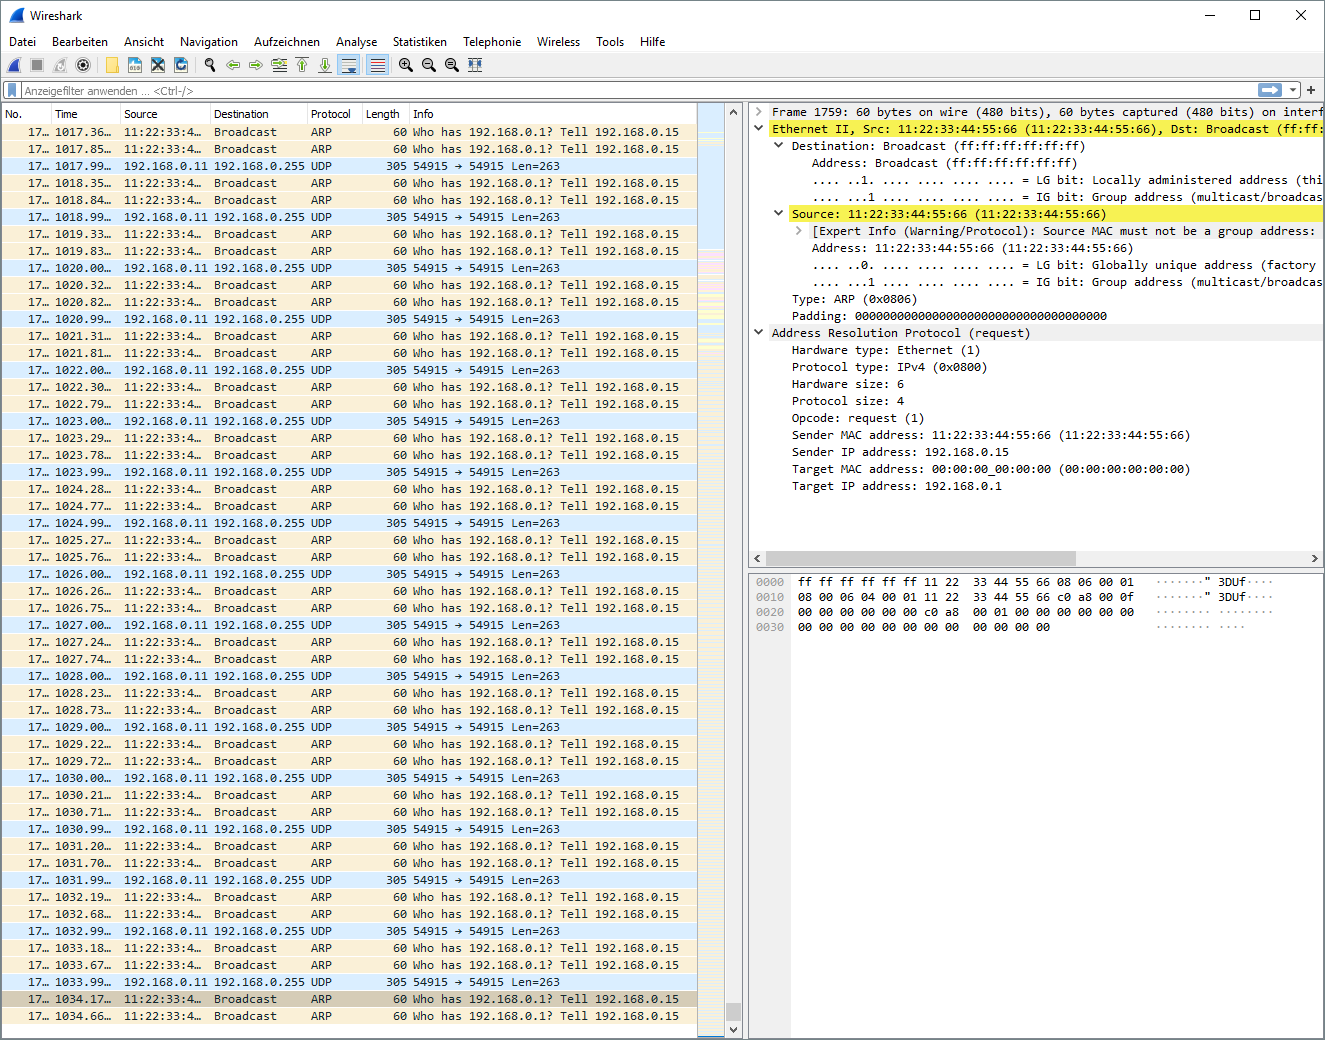Screen dimensions: 1325x1040
Task: Sort packets by the No. column
Action: [x=26, y=114]
